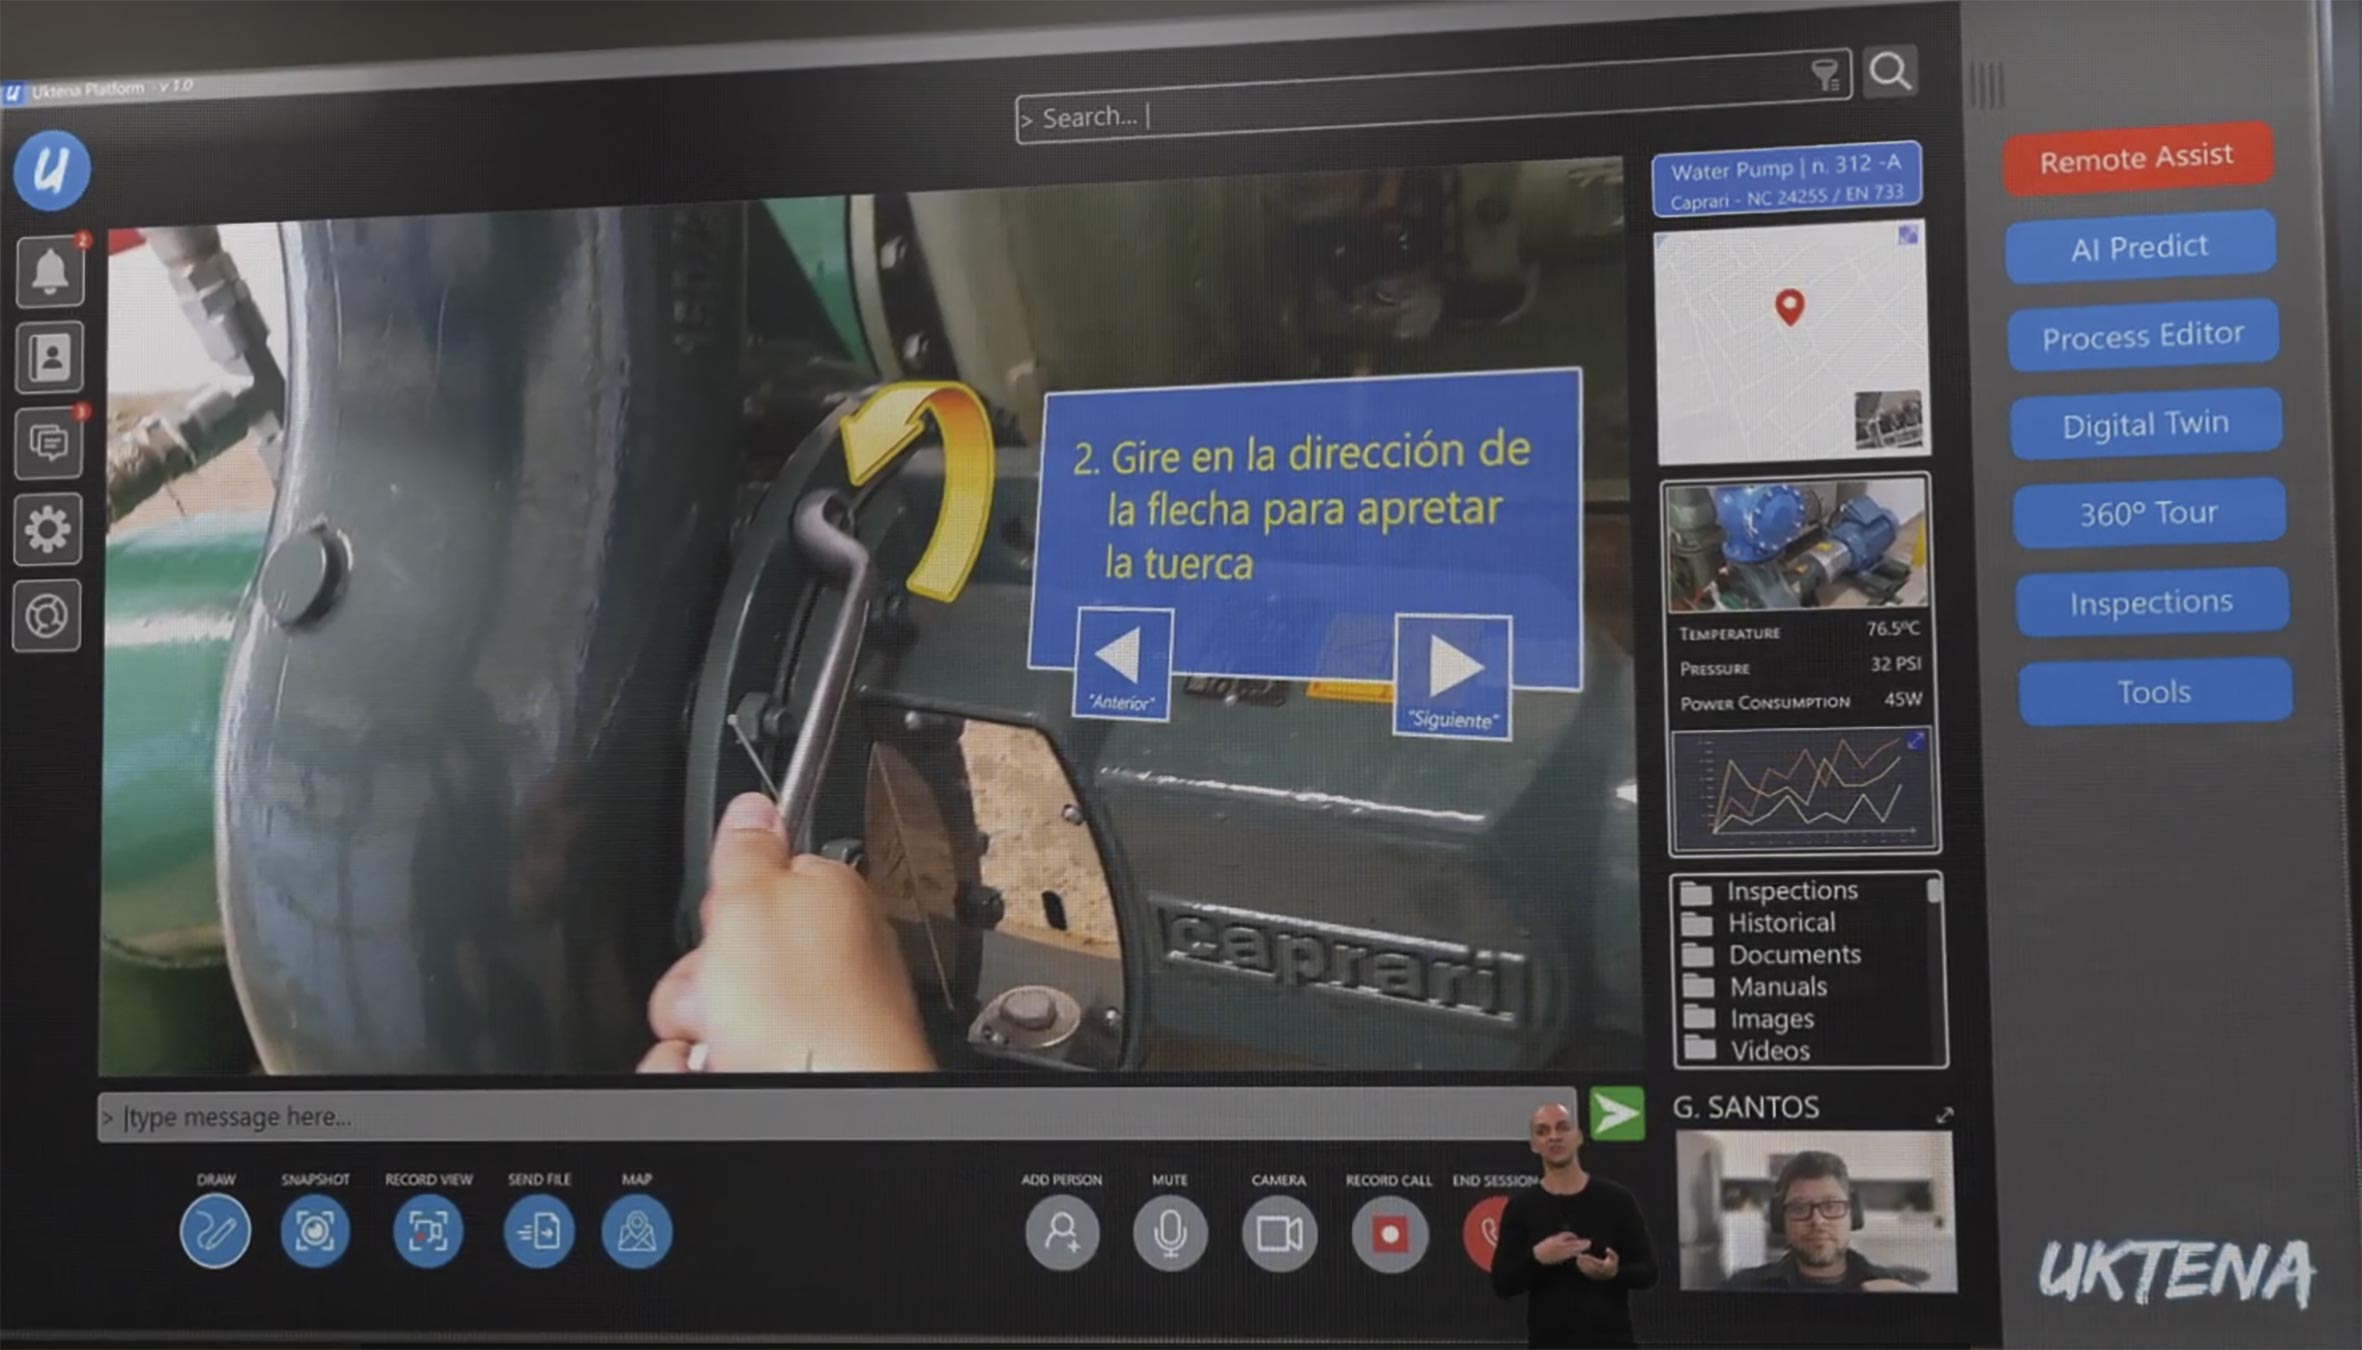This screenshot has height=1350, width=2362.
Task: Open AI Predict module
Action: (2141, 247)
